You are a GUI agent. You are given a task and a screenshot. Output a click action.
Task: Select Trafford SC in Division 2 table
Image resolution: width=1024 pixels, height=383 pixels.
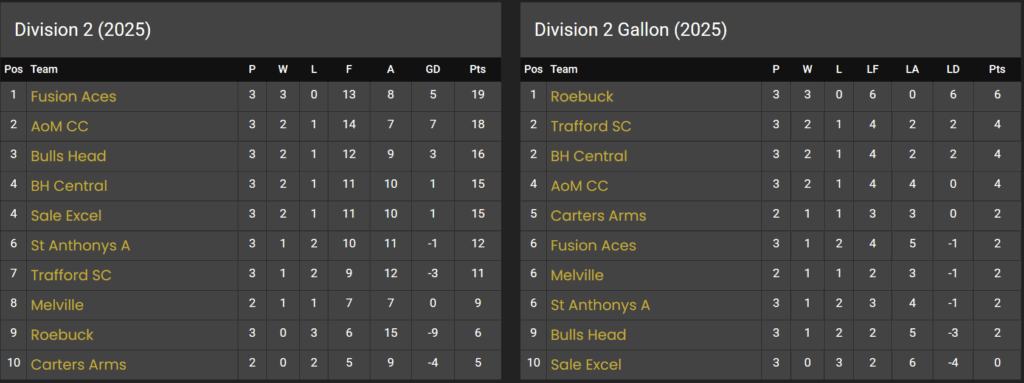point(71,275)
